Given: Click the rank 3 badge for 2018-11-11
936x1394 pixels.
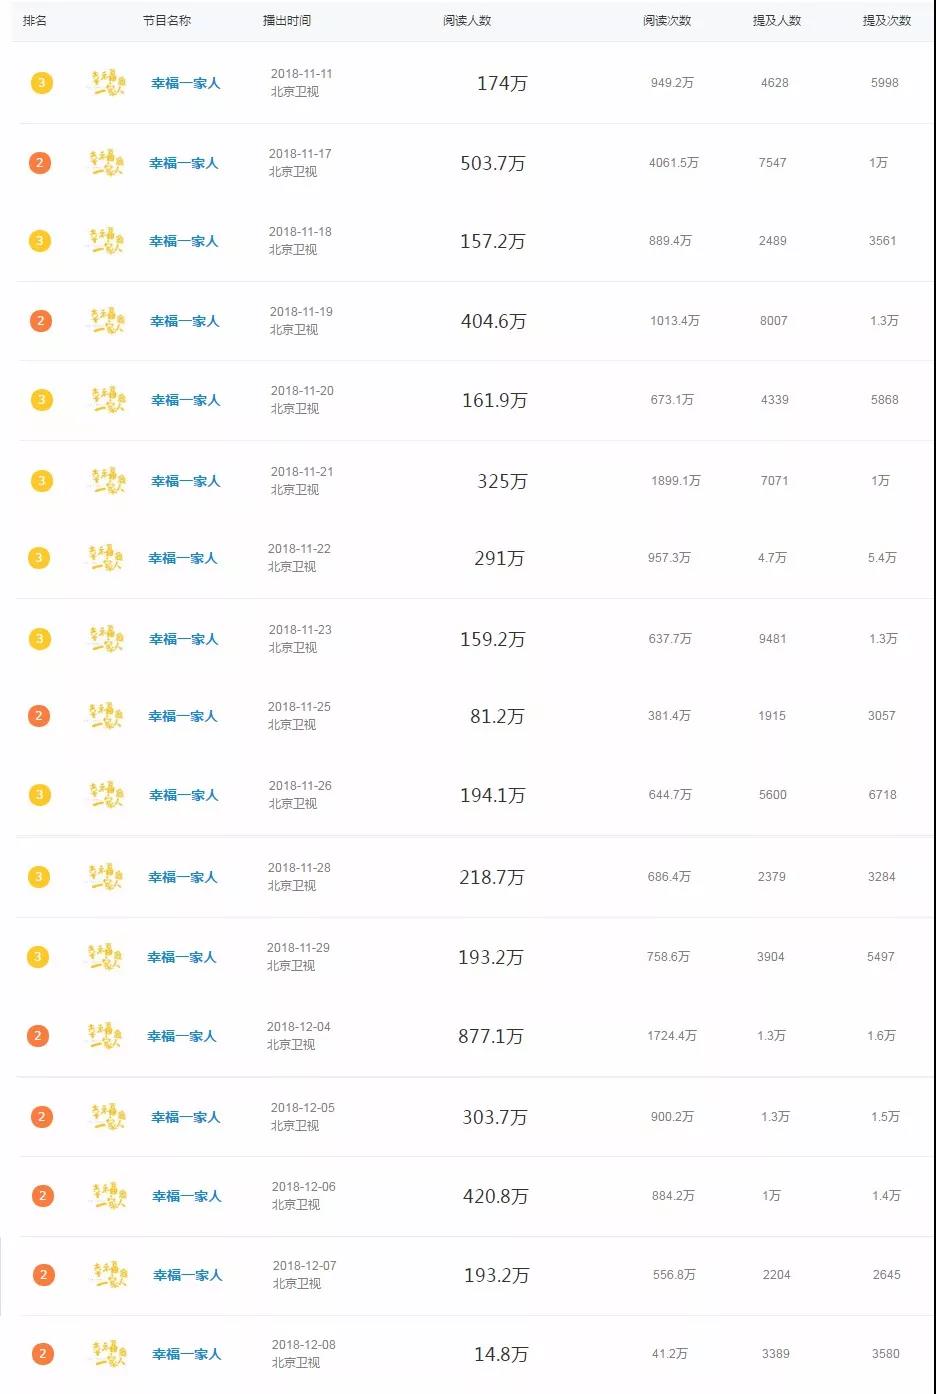Looking at the screenshot, I should pos(41,83).
